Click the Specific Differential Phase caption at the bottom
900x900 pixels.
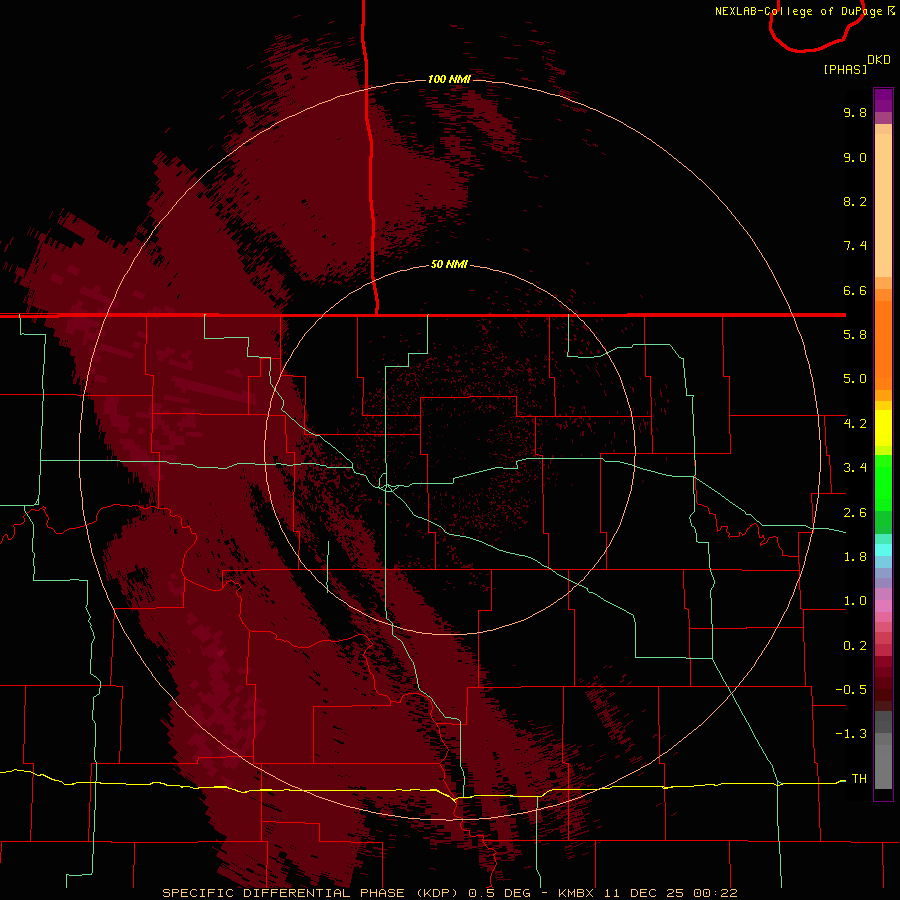point(450,893)
